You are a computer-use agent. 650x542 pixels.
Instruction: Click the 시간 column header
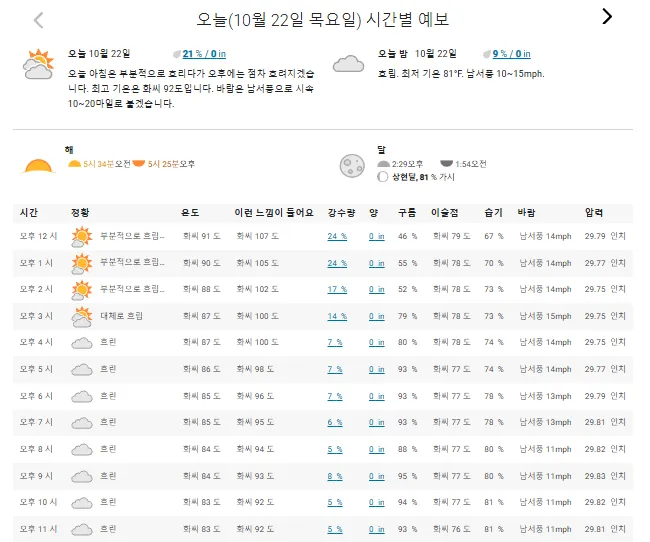click(x=29, y=213)
